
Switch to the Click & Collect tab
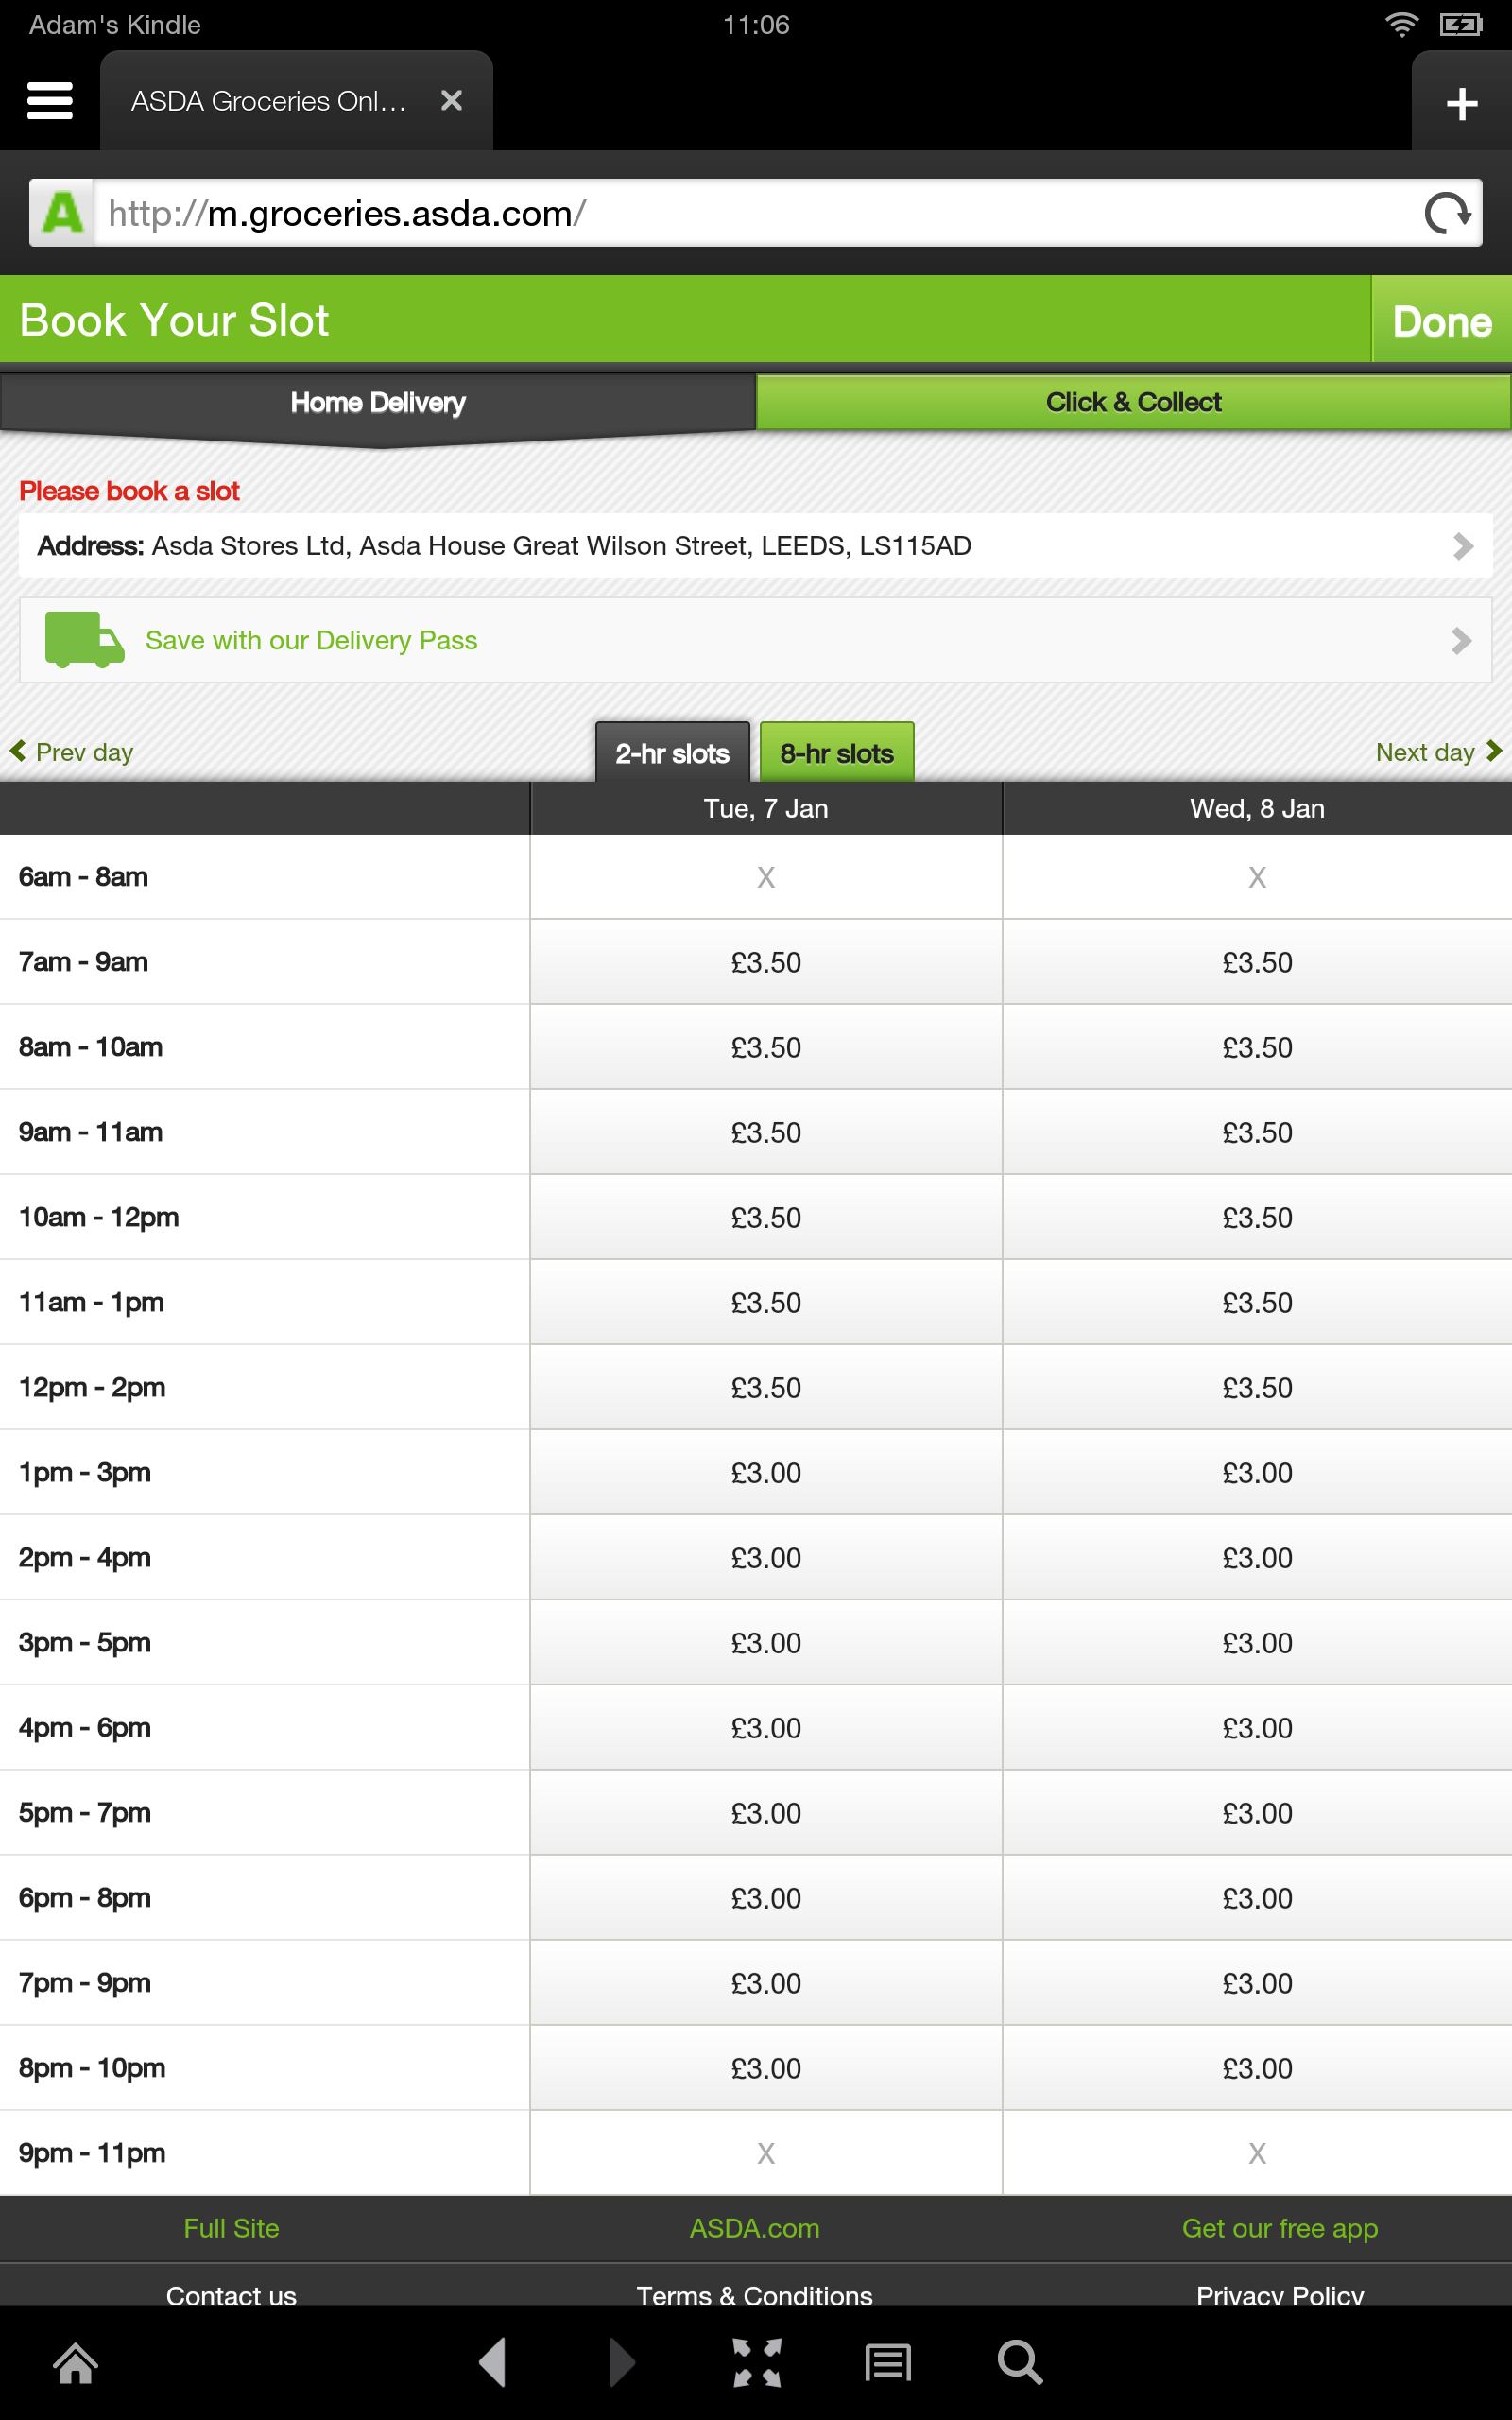pyautogui.click(x=1133, y=402)
